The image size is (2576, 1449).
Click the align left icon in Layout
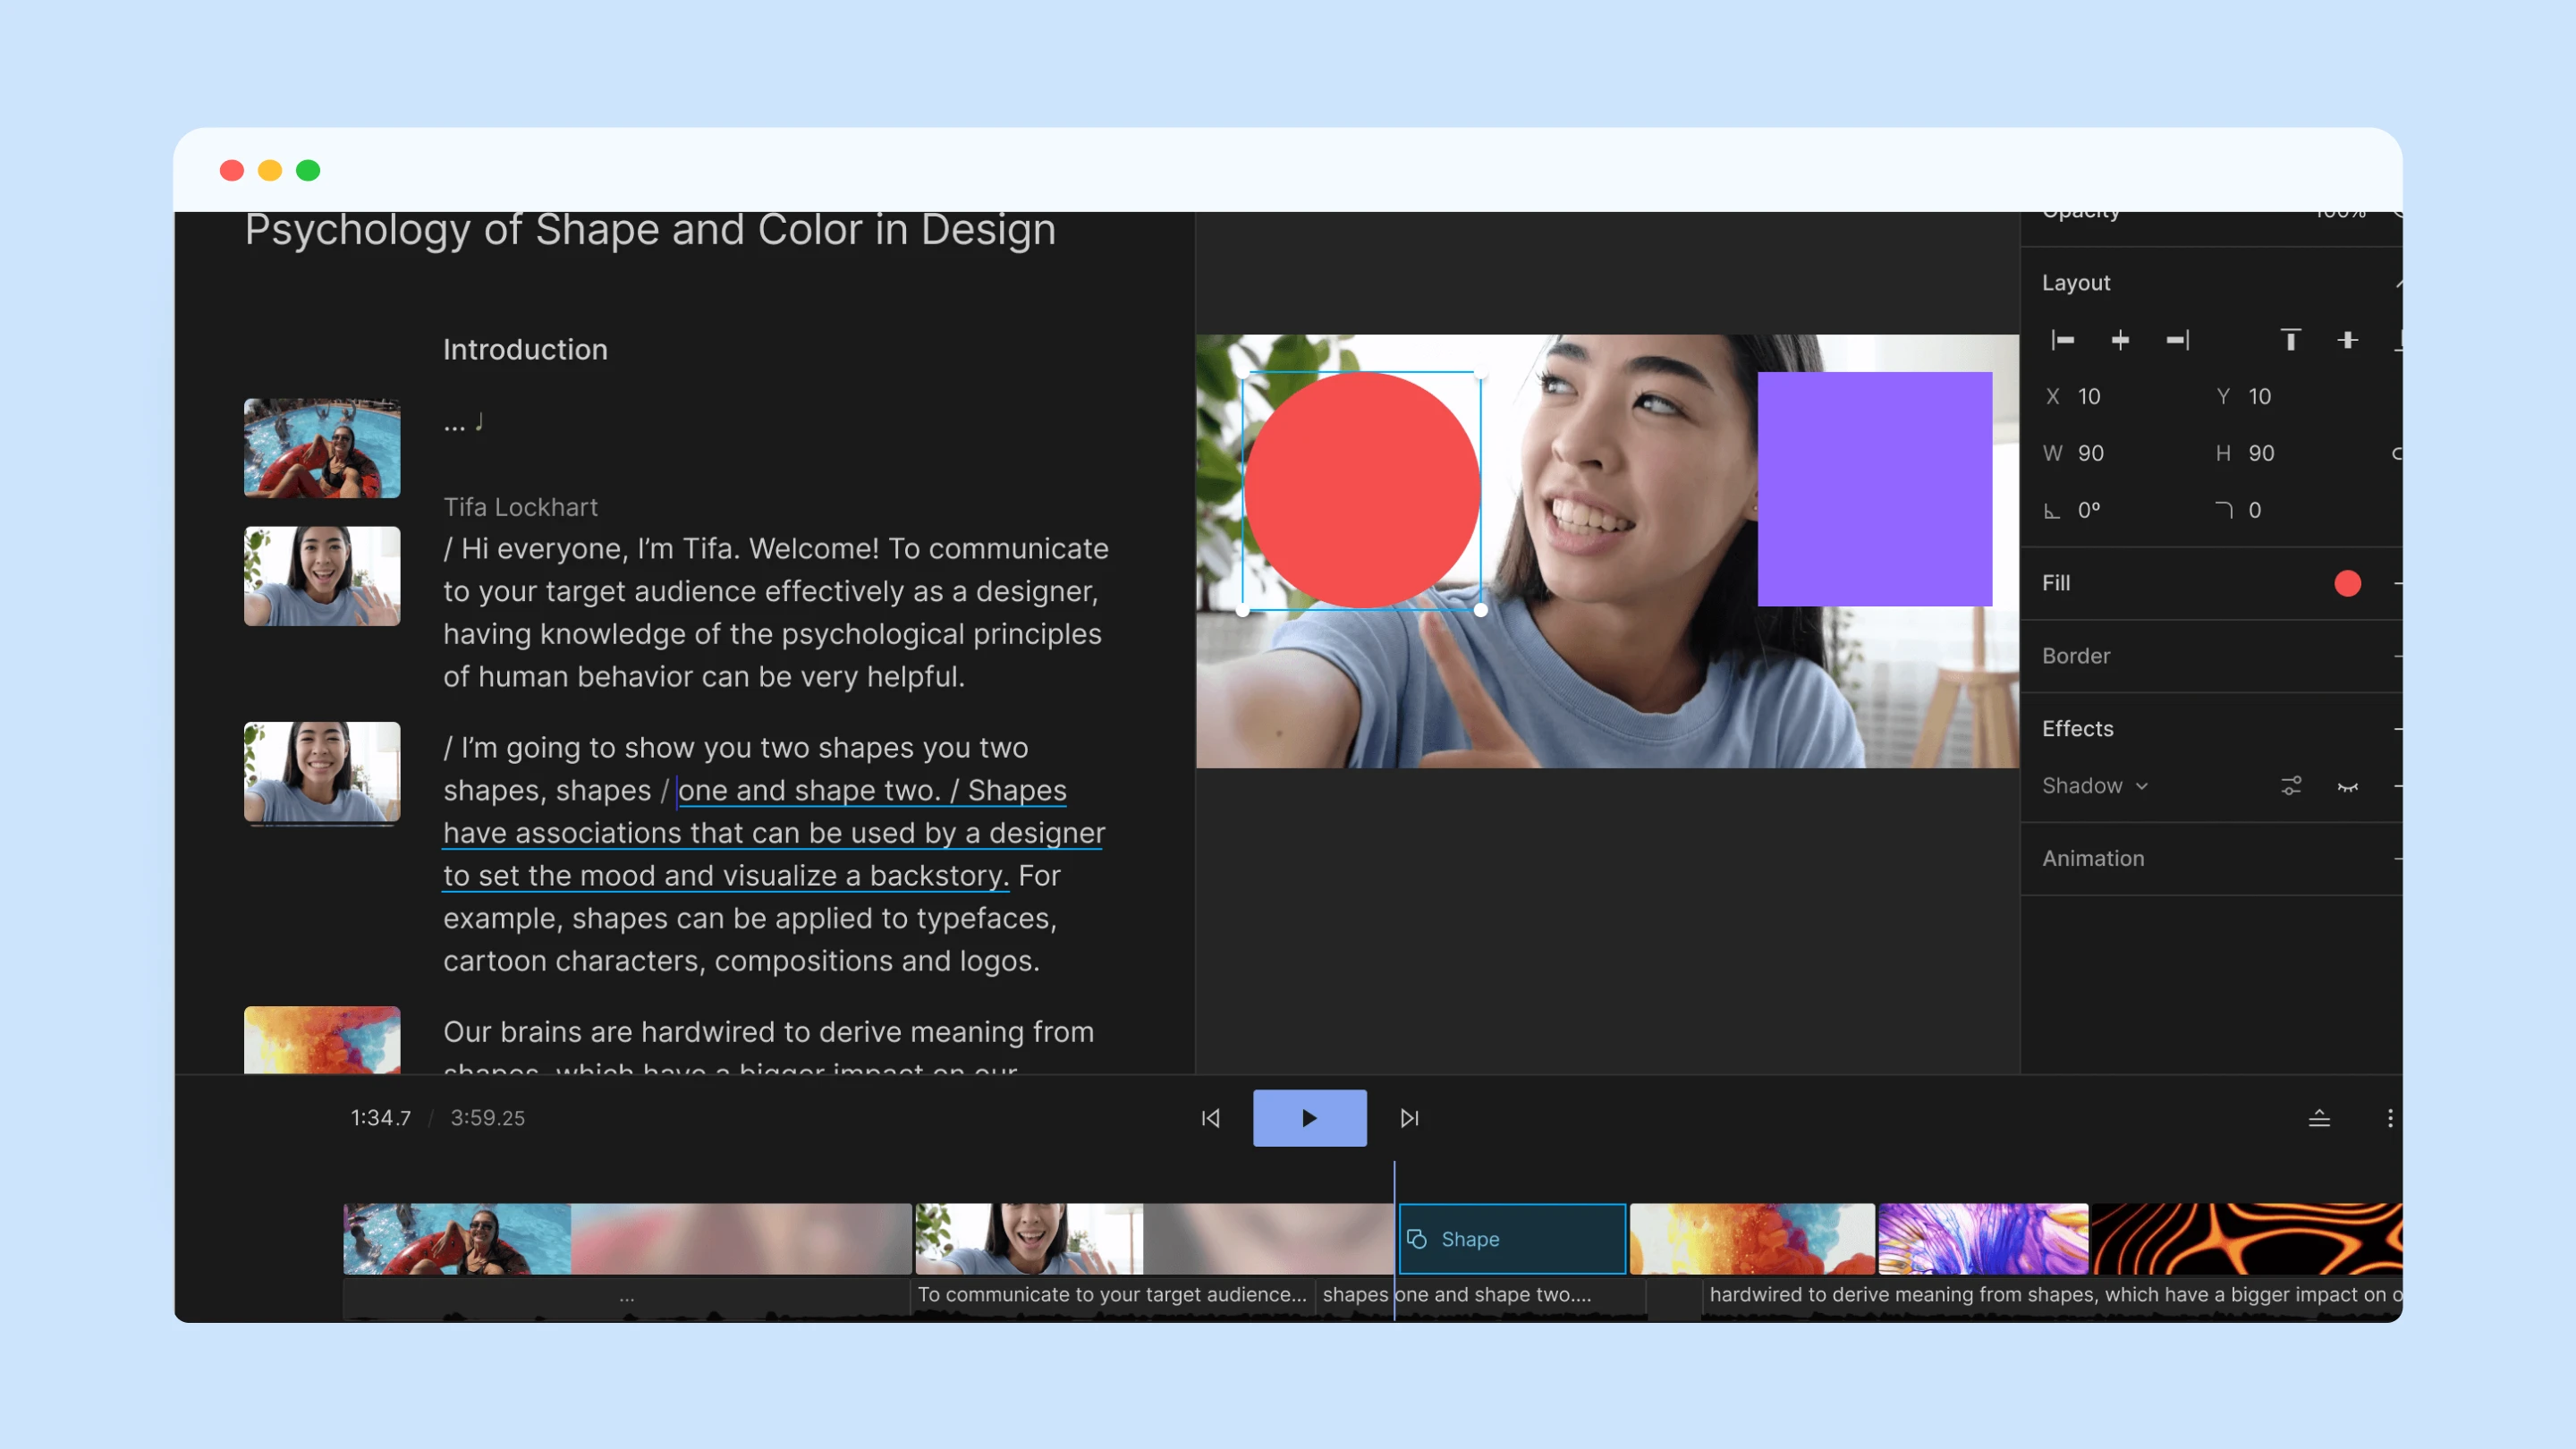click(2062, 341)
